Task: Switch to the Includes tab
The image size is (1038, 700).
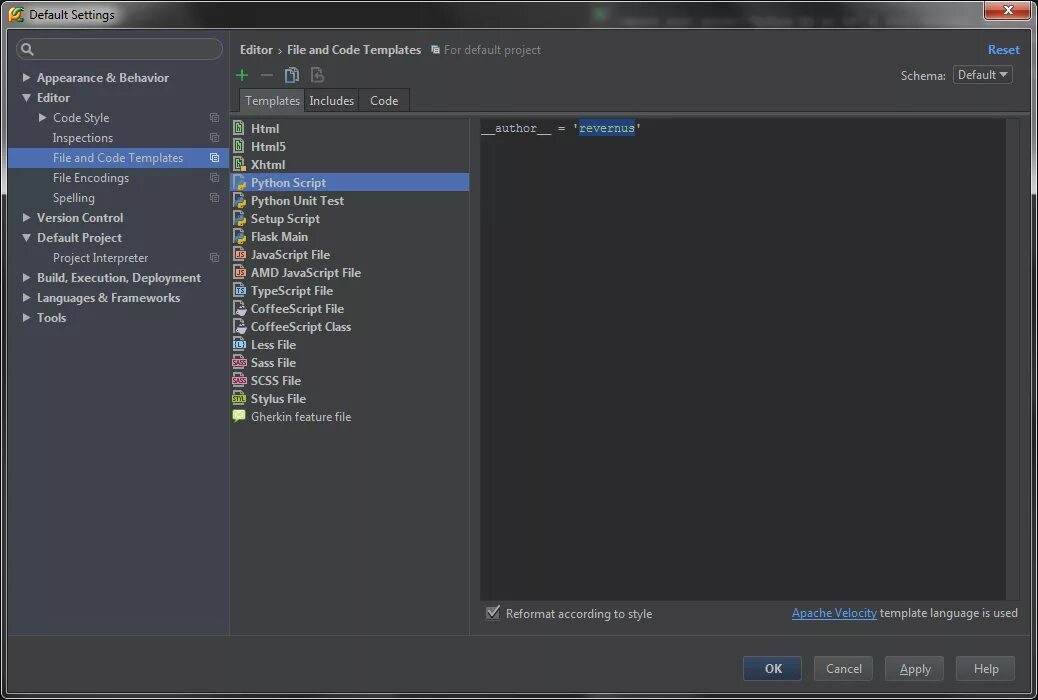Action: point(332,101)
